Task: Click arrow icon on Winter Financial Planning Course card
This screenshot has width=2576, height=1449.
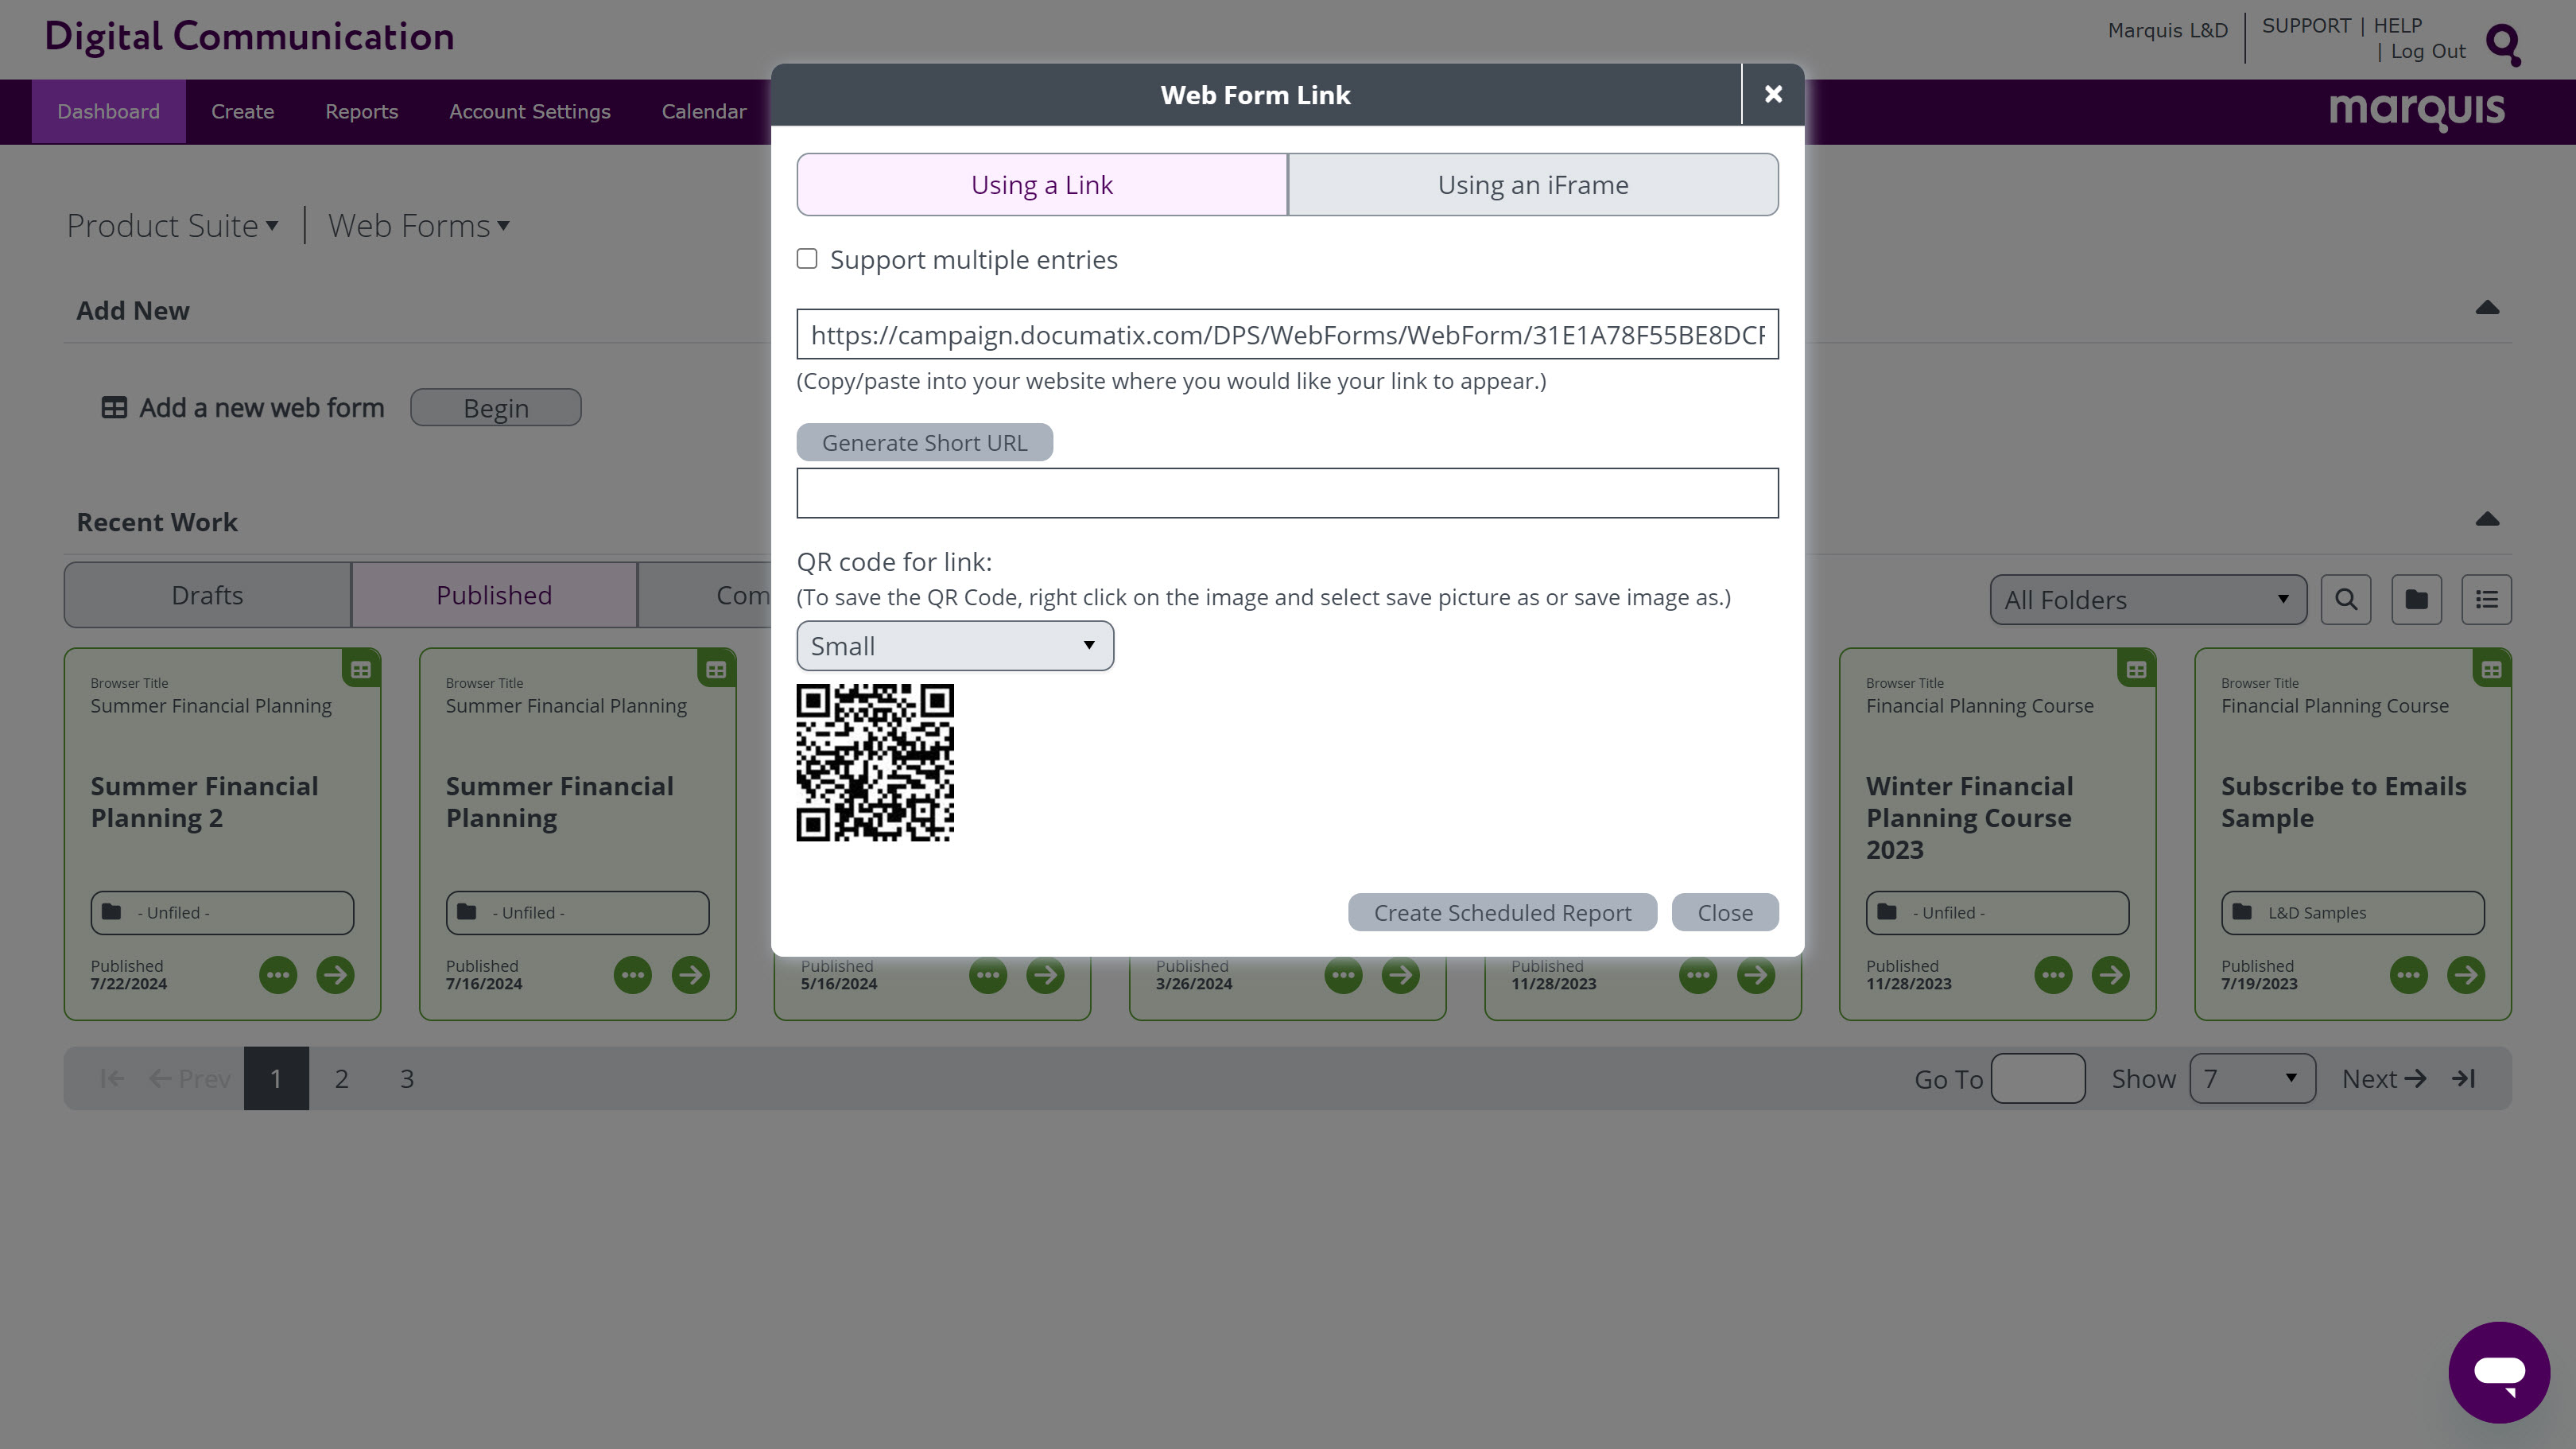Action: (2110, 974)
